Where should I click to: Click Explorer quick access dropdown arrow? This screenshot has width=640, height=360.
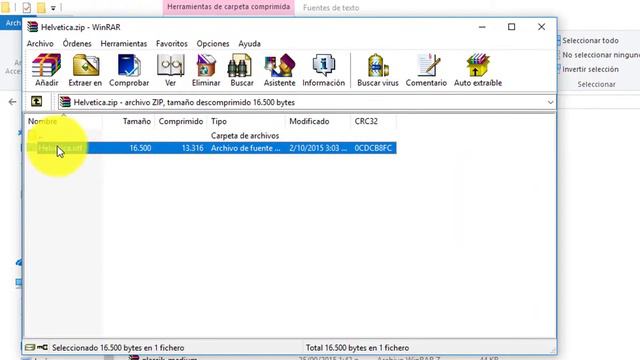click(x=53, y=8)
